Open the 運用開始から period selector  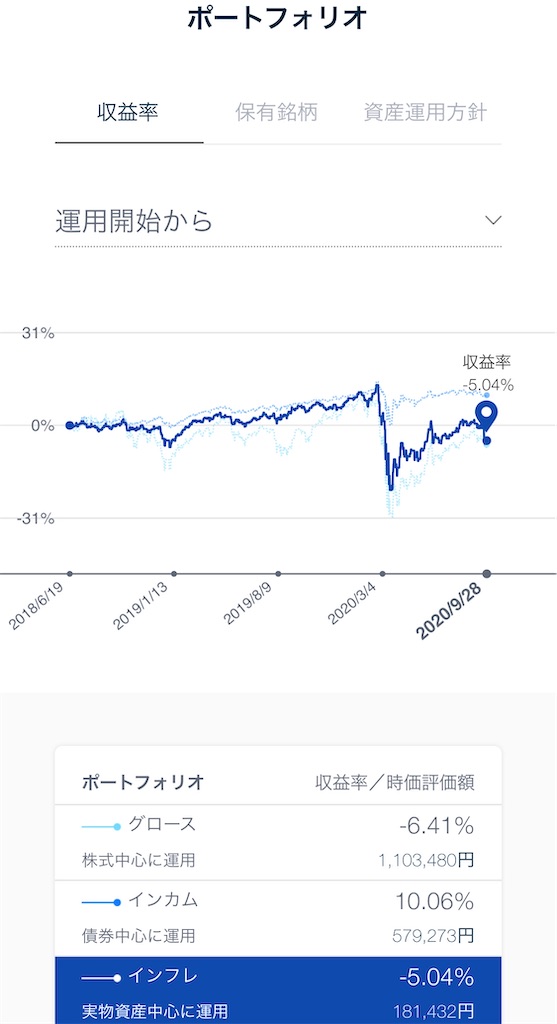click(278, 221)
